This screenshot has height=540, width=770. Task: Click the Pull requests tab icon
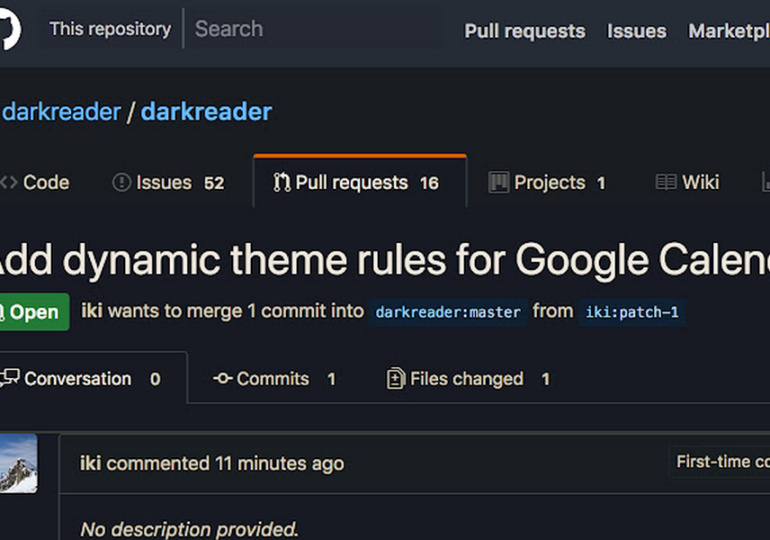coord(282,183)
